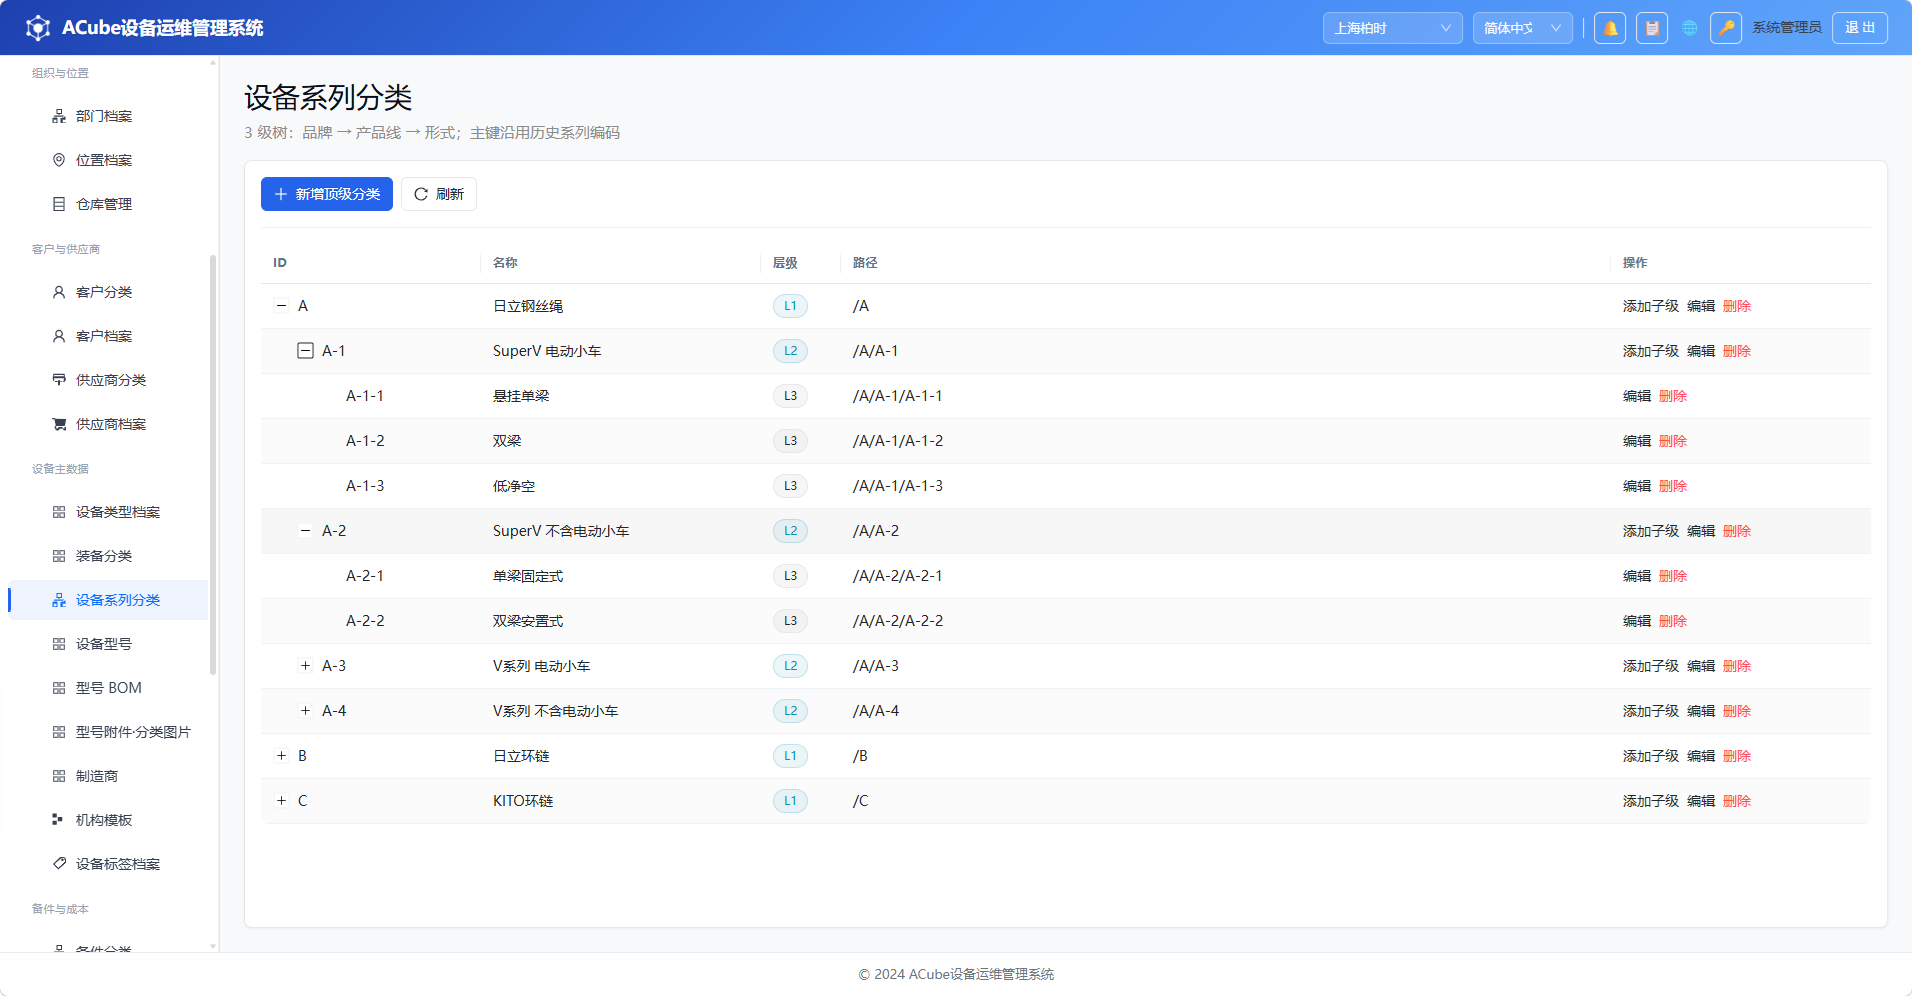Click the name SuperV 不含电动小车
The height and width of the screenshot is (996, 1912).
561,531
